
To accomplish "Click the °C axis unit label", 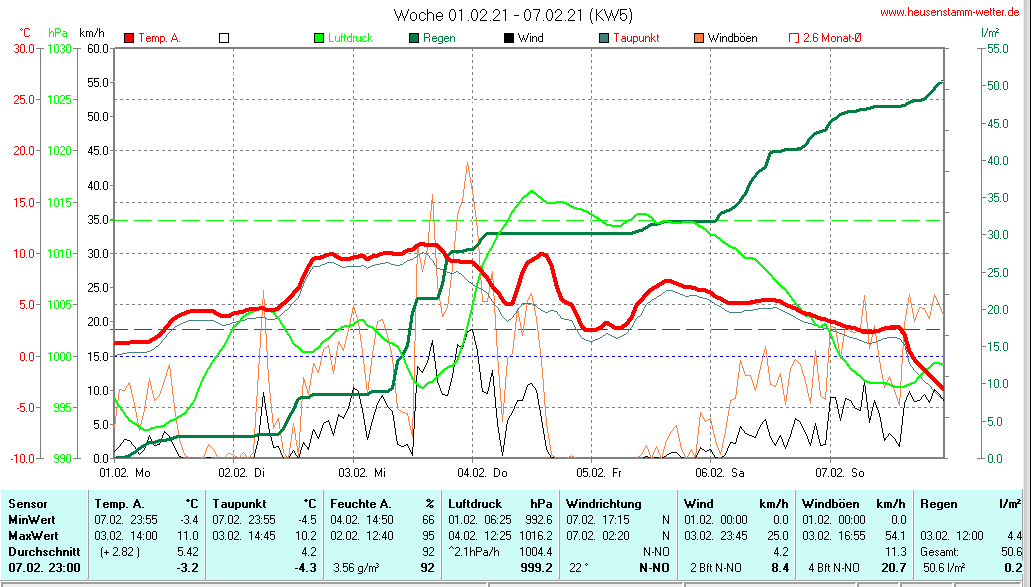I will click(24, 33).
